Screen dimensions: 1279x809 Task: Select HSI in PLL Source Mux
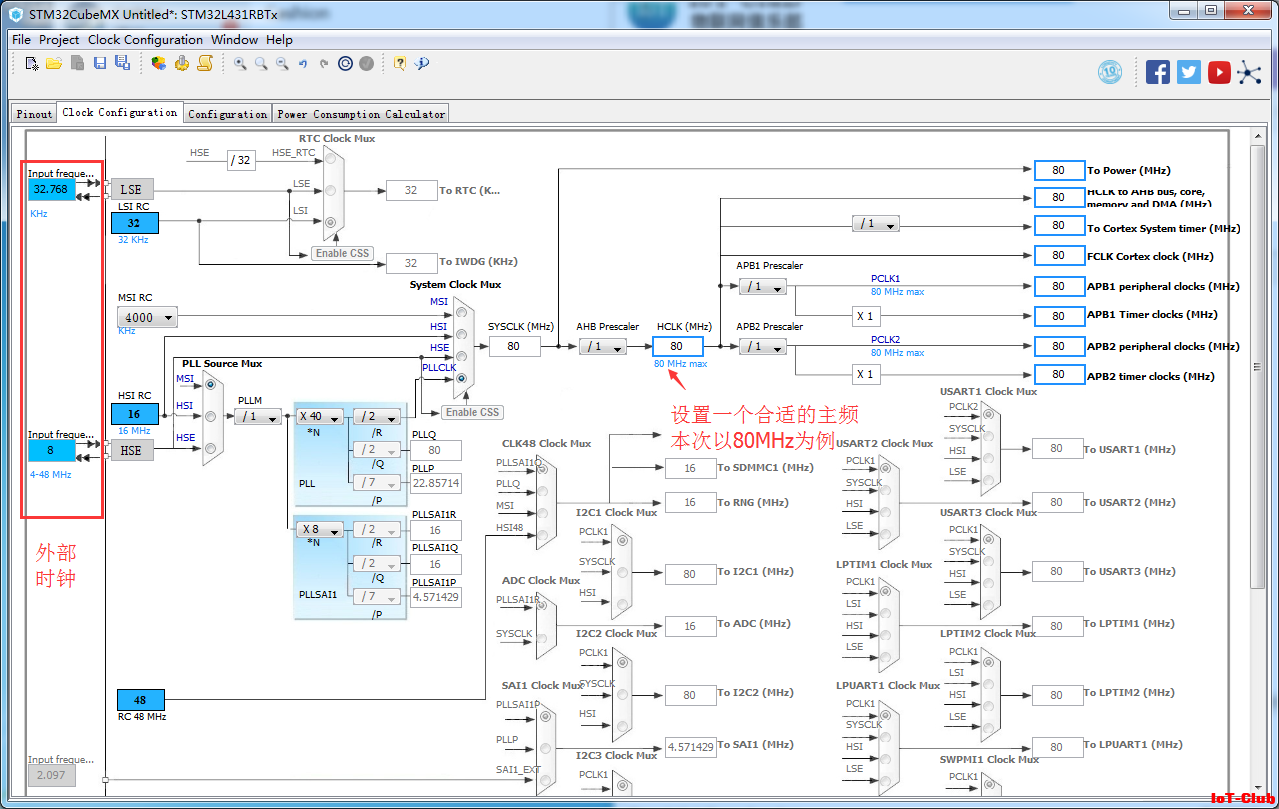[210, 417]
